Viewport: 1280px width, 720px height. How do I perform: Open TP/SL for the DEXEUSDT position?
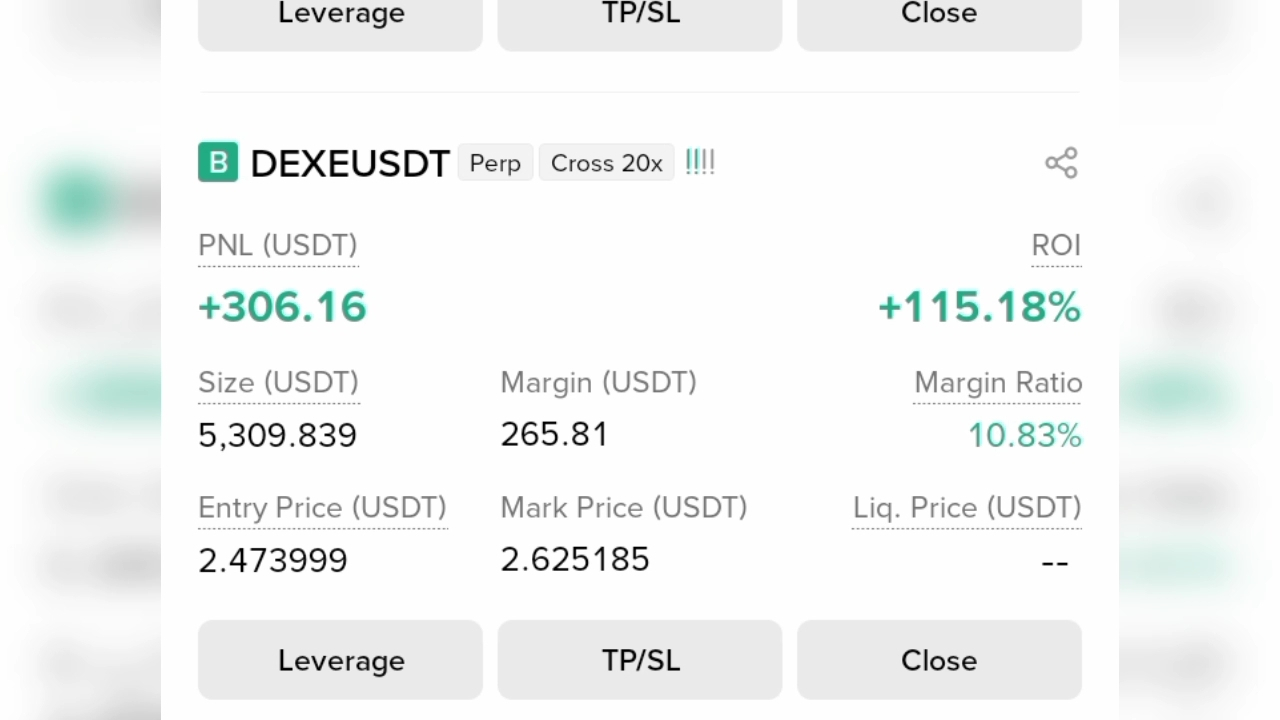point(640,660)
